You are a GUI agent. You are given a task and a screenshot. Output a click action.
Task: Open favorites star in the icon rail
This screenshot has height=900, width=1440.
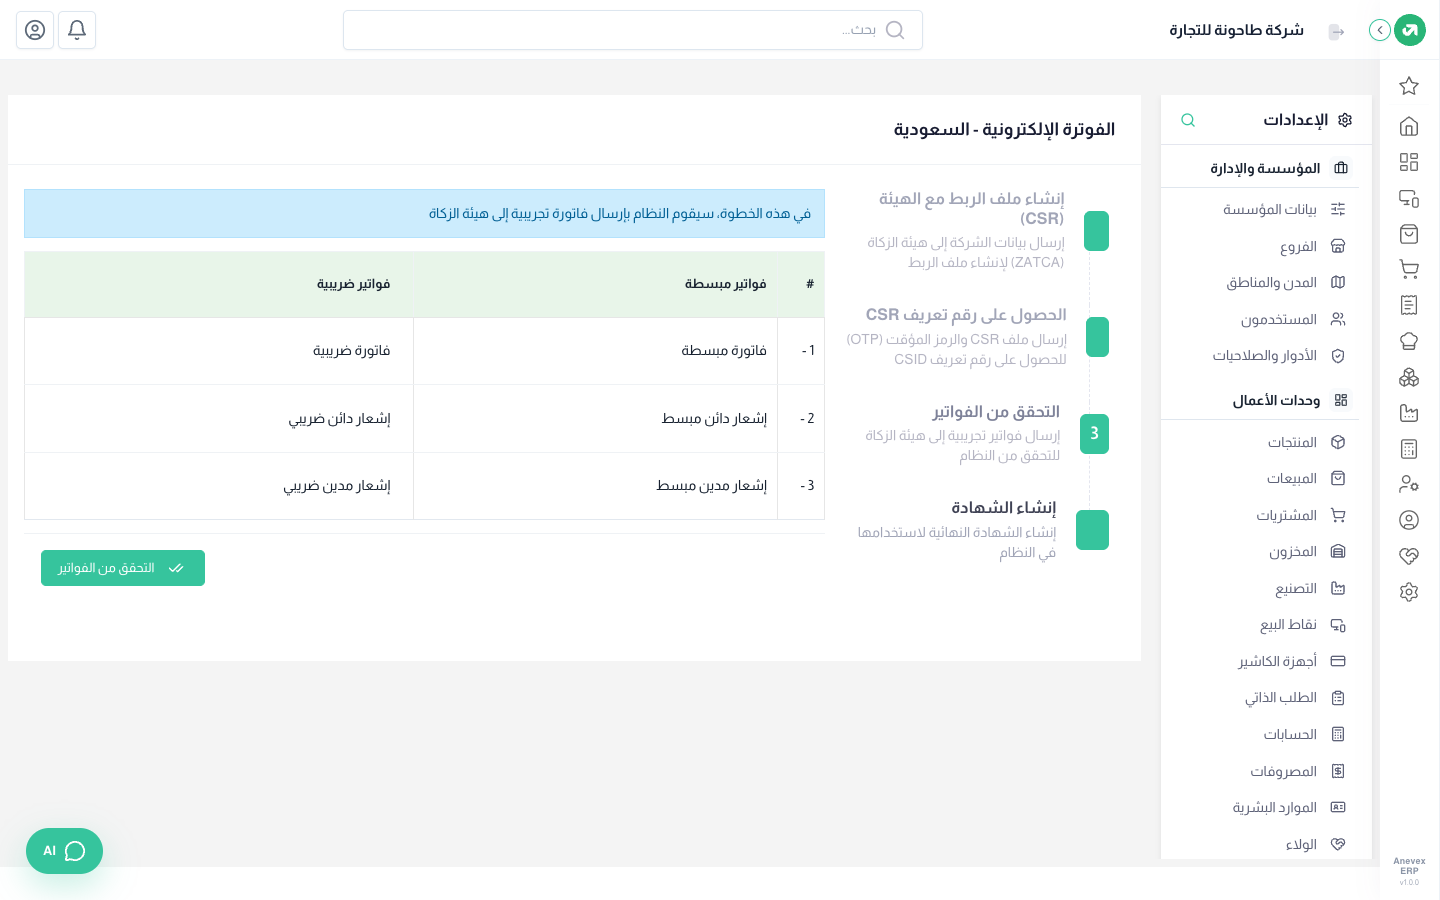coord(1409,86)
